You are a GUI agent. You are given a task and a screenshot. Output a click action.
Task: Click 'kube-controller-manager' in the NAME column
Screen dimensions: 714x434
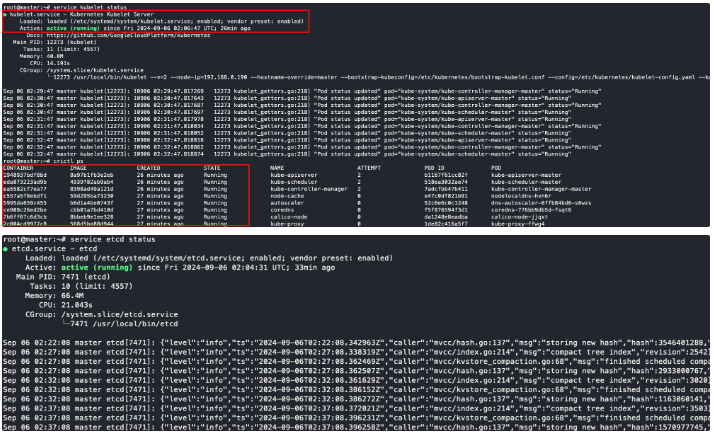pos(309,189)
